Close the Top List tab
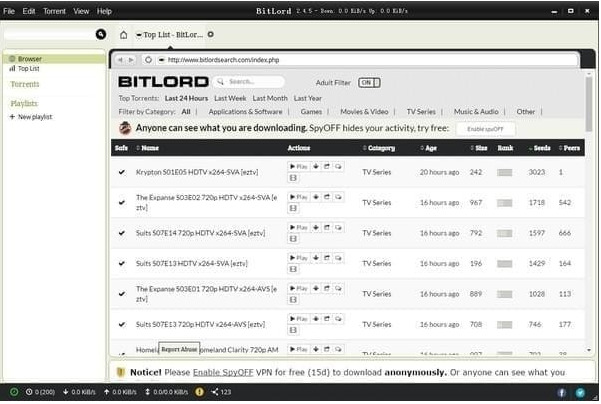 coord(211,34)
